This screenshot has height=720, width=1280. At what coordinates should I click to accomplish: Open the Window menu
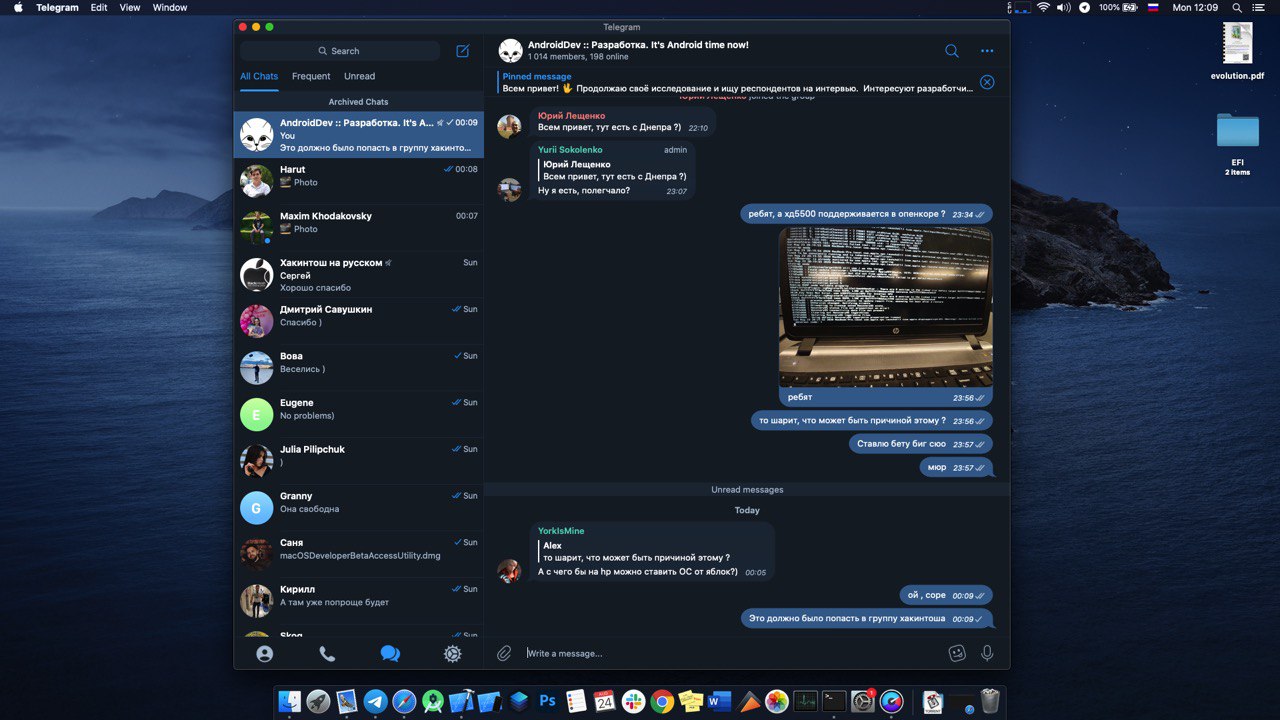170,7
